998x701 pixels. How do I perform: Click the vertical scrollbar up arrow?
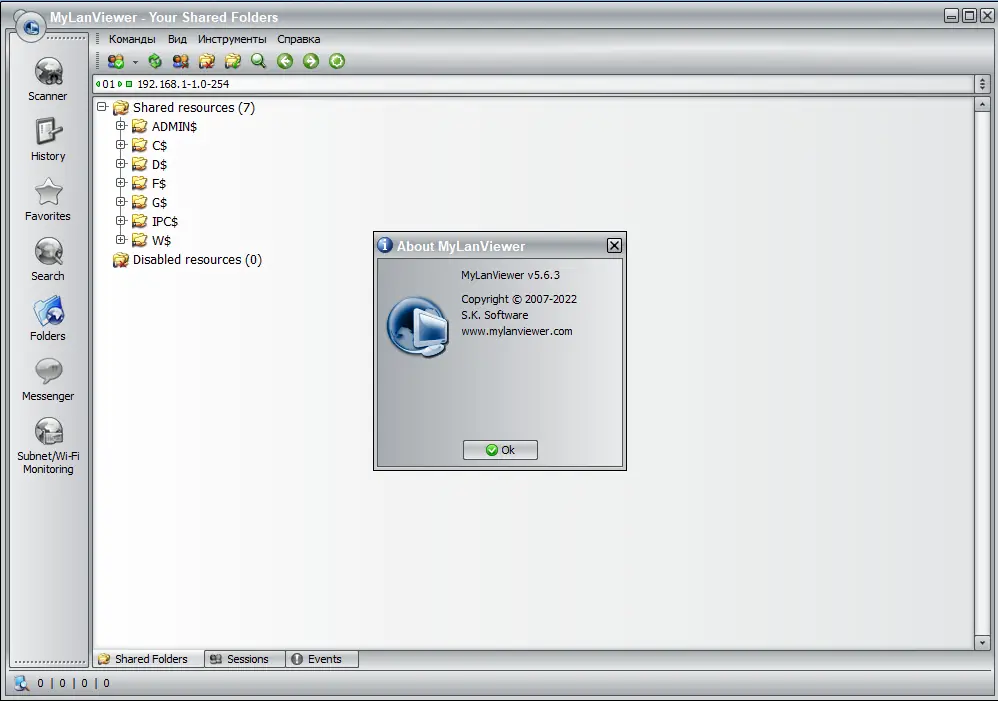pos(982,104)
